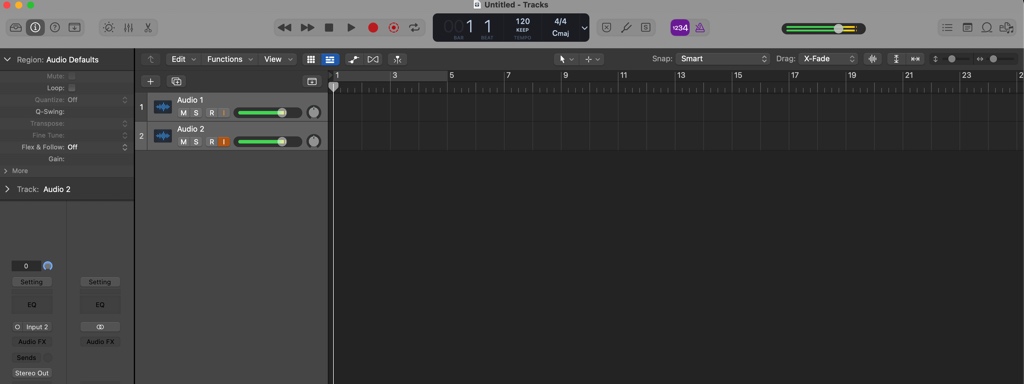Screen dimensions: 1024x384
Task: Start playback with Play button
Action: coord(351,27)
